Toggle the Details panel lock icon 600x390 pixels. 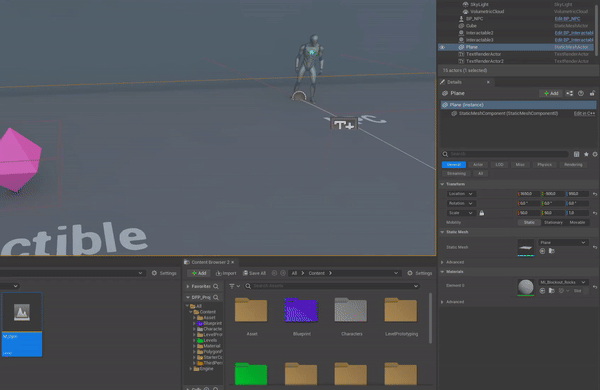coord(592,93)
